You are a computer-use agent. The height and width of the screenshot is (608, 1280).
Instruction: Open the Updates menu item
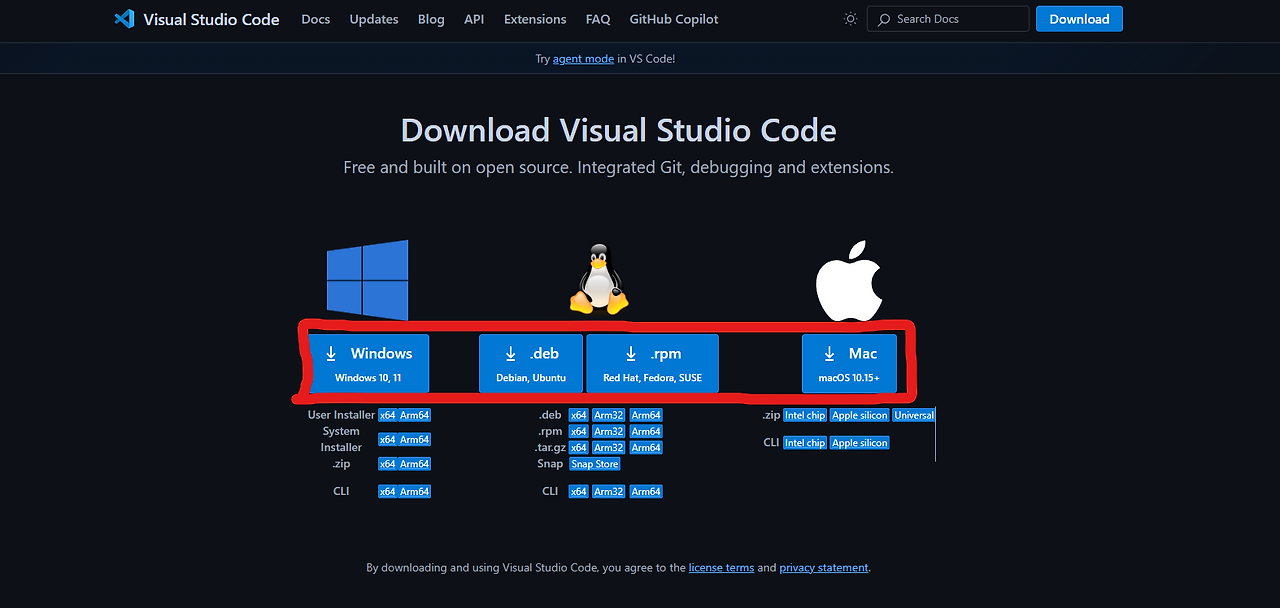[x=374, y=19]
